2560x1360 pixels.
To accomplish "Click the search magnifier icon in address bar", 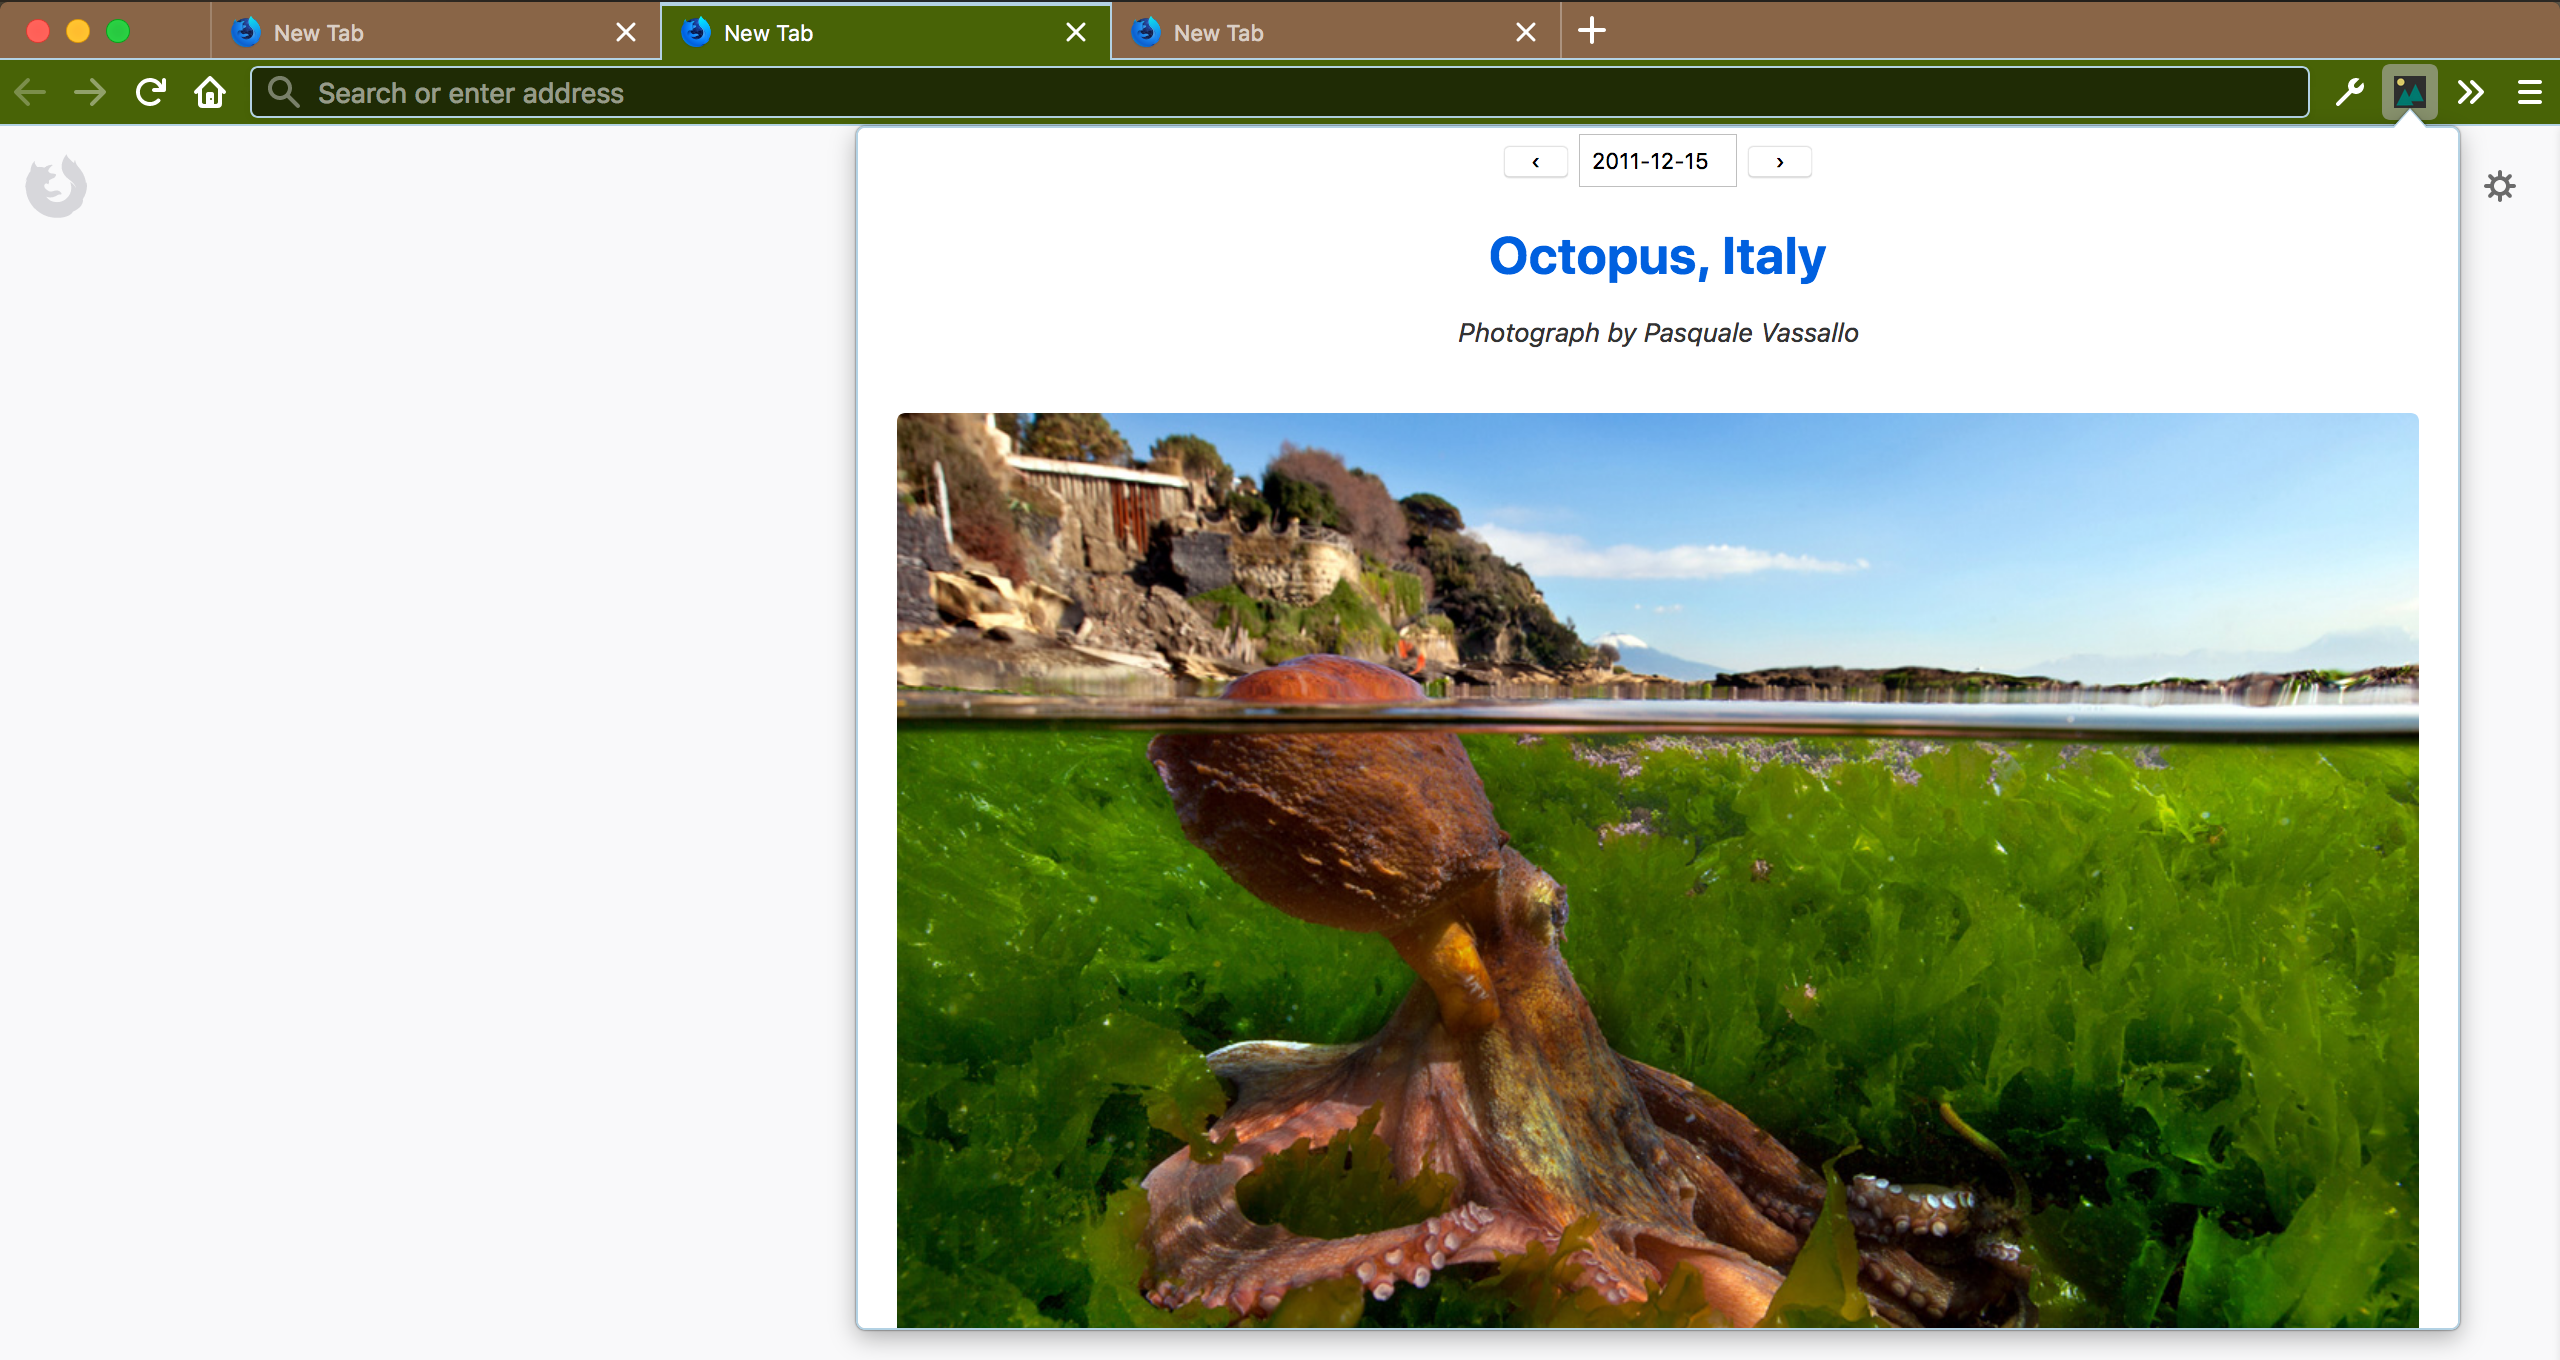I will 284,92.
